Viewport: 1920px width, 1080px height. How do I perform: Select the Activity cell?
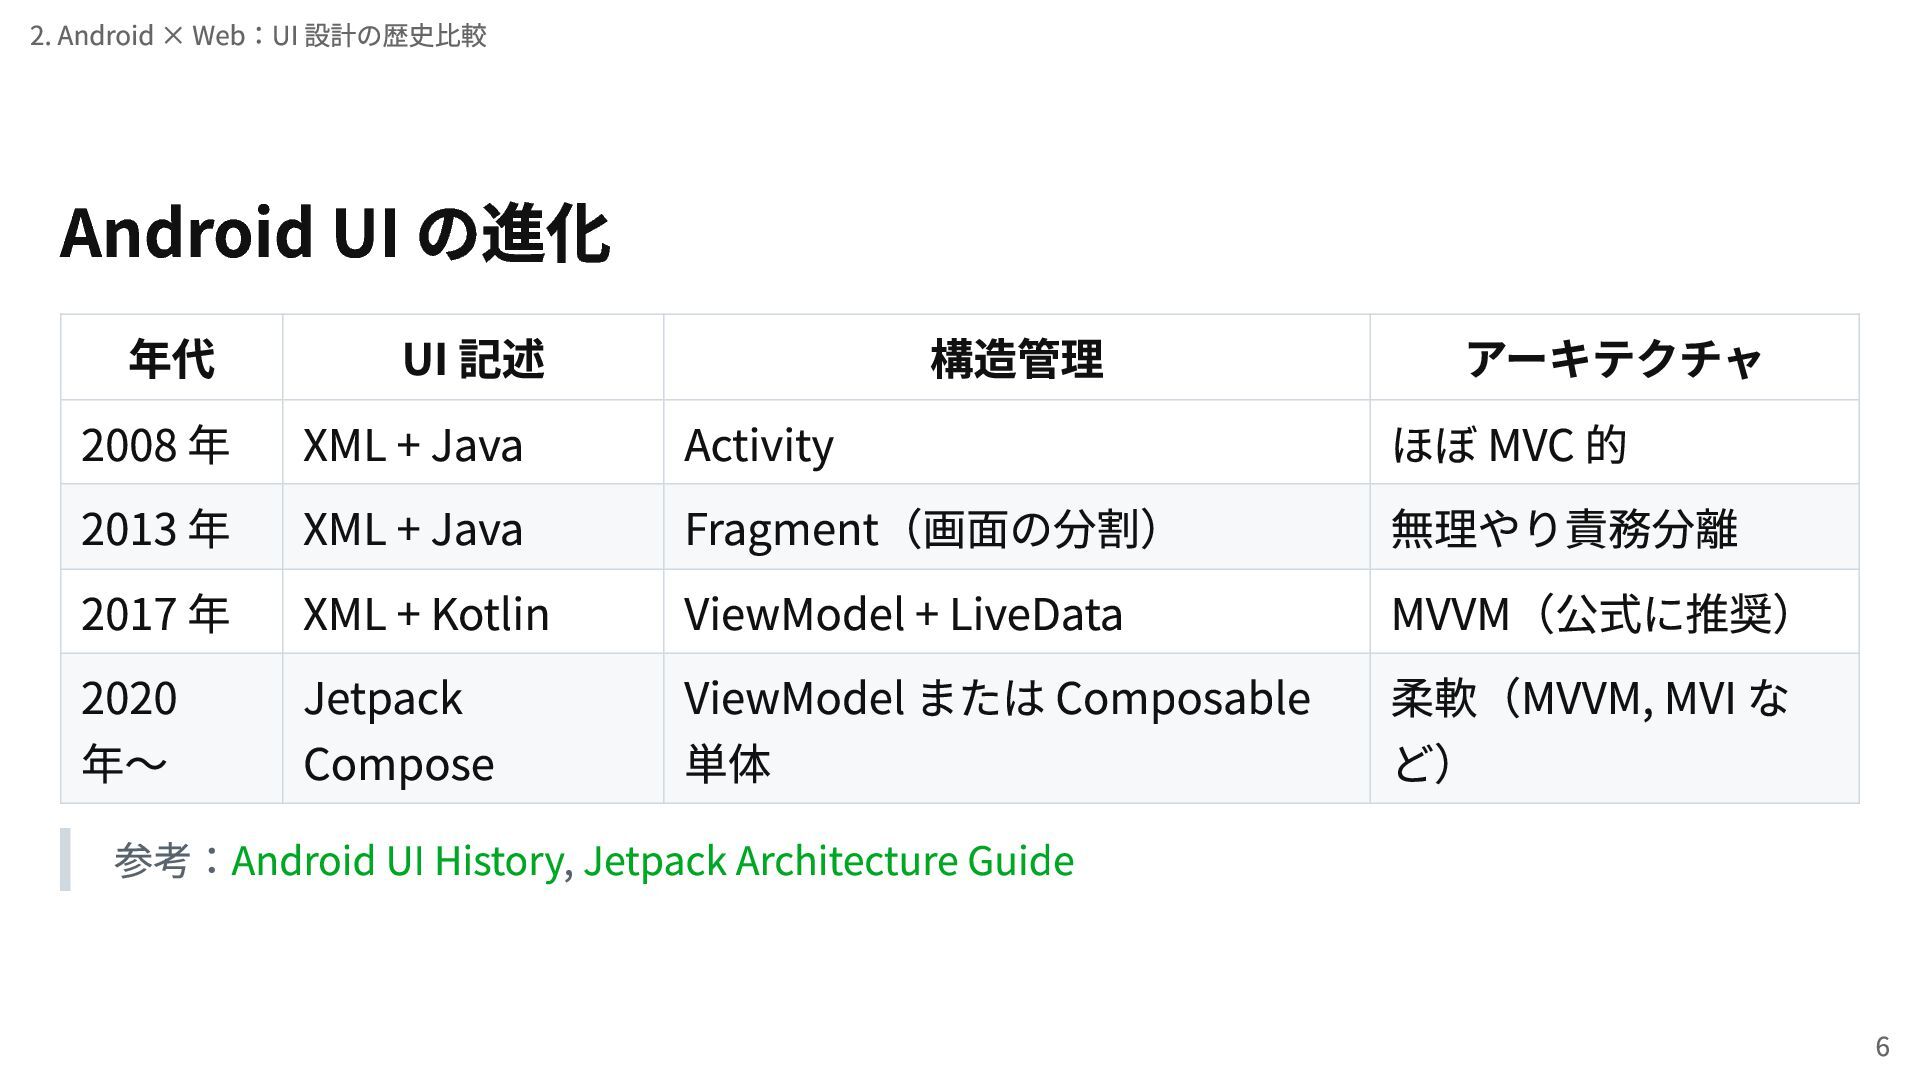(758, 445)
